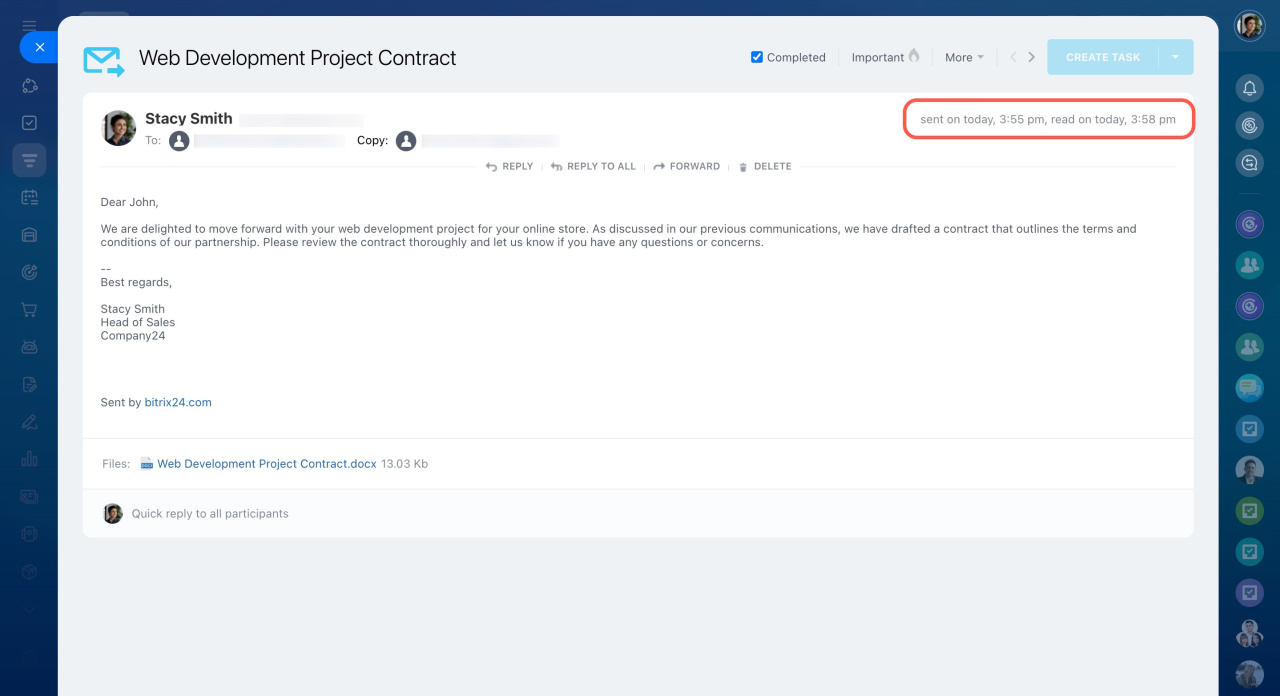The image size is (1280, 696).
Task: Click the spiral icon below the bell
Action: 1249,126
